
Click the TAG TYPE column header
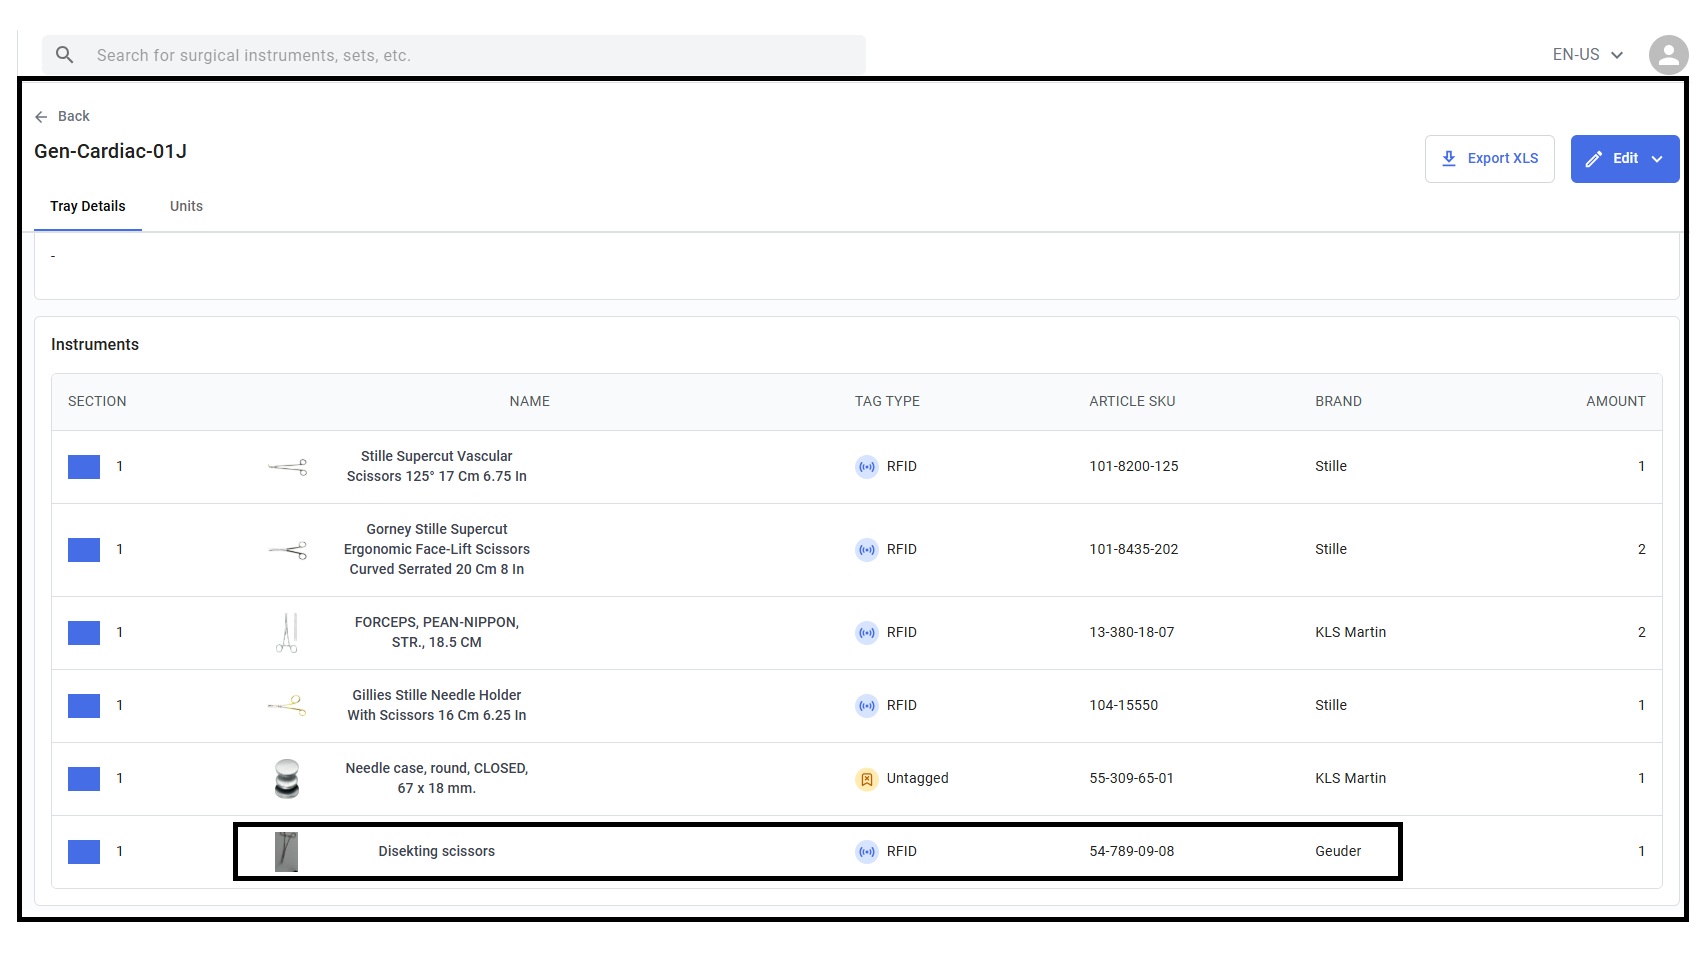887,401
